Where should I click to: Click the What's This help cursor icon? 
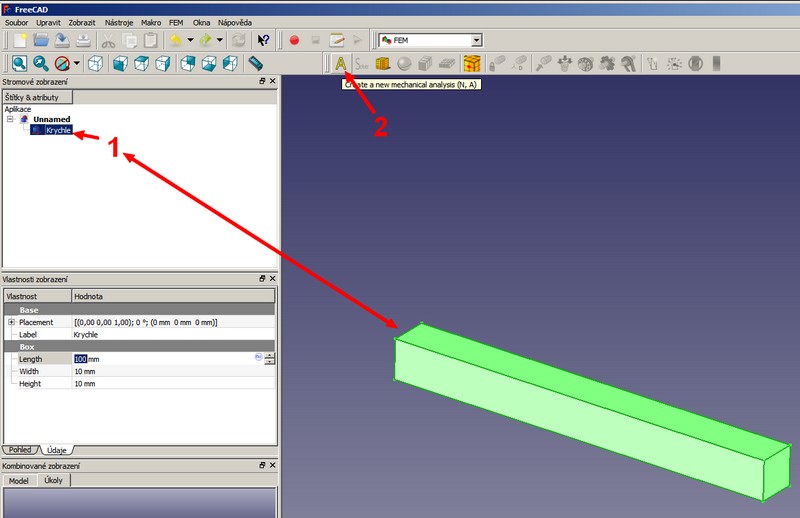pos(263,40)
